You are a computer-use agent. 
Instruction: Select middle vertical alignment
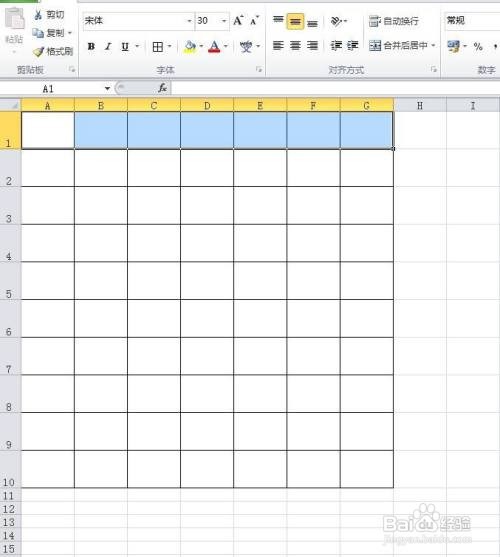click(295, 22)
